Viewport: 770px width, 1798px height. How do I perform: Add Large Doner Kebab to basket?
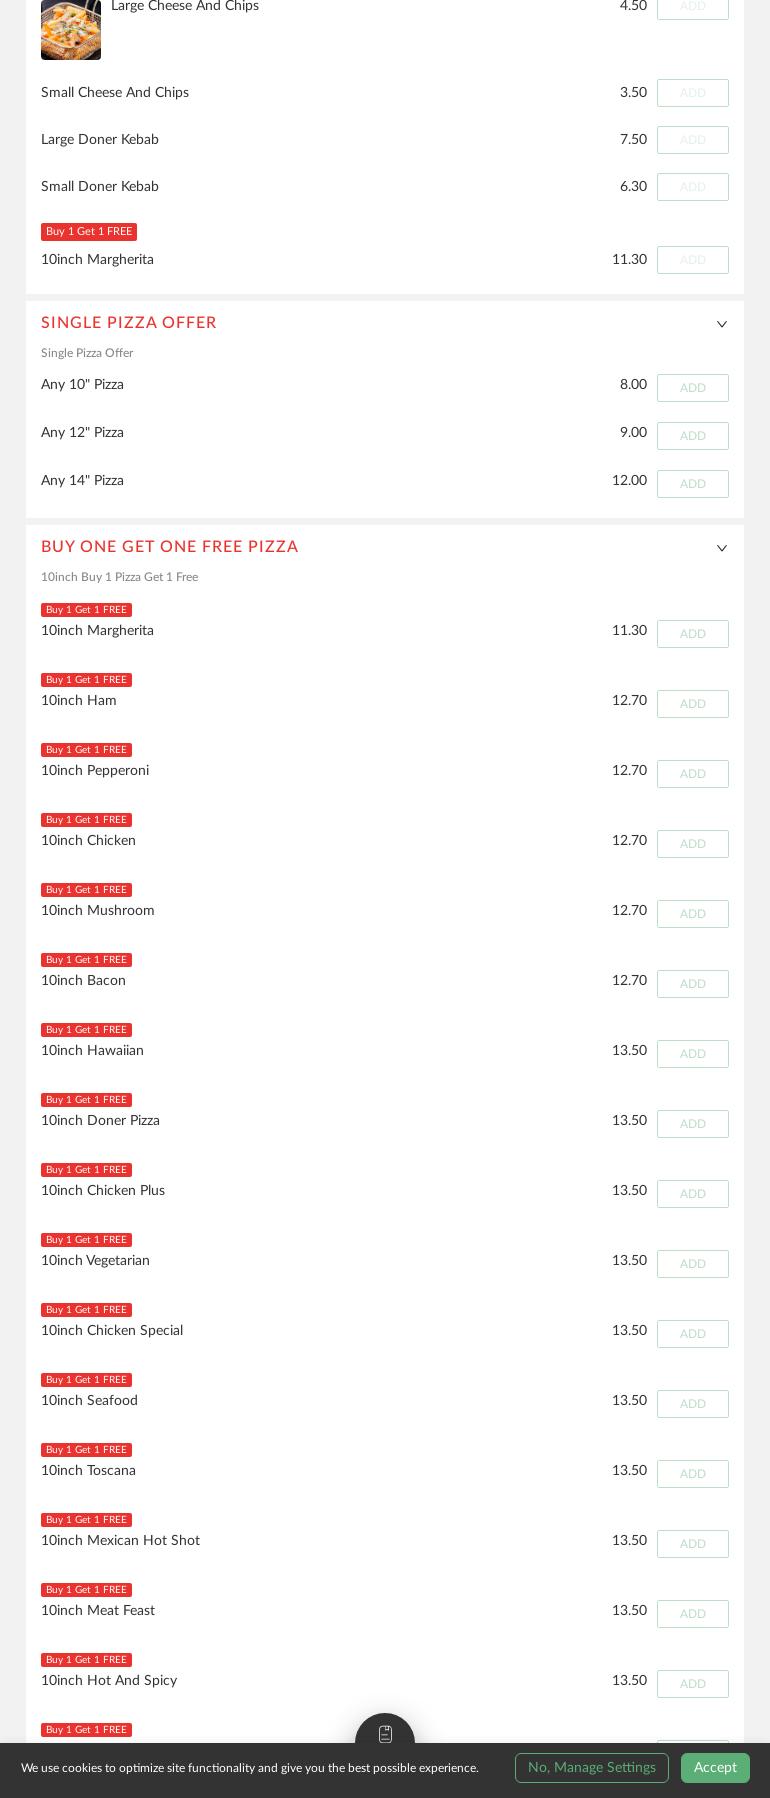(692, 140)
